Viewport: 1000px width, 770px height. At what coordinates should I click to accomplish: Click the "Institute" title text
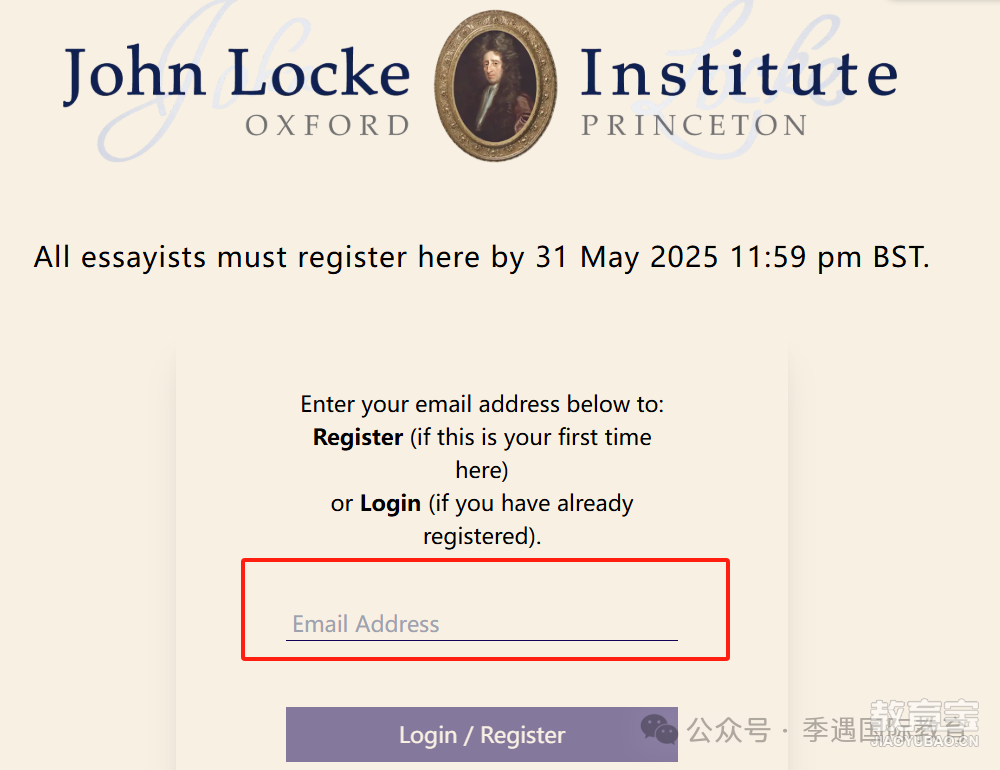(x=739, y=73)
